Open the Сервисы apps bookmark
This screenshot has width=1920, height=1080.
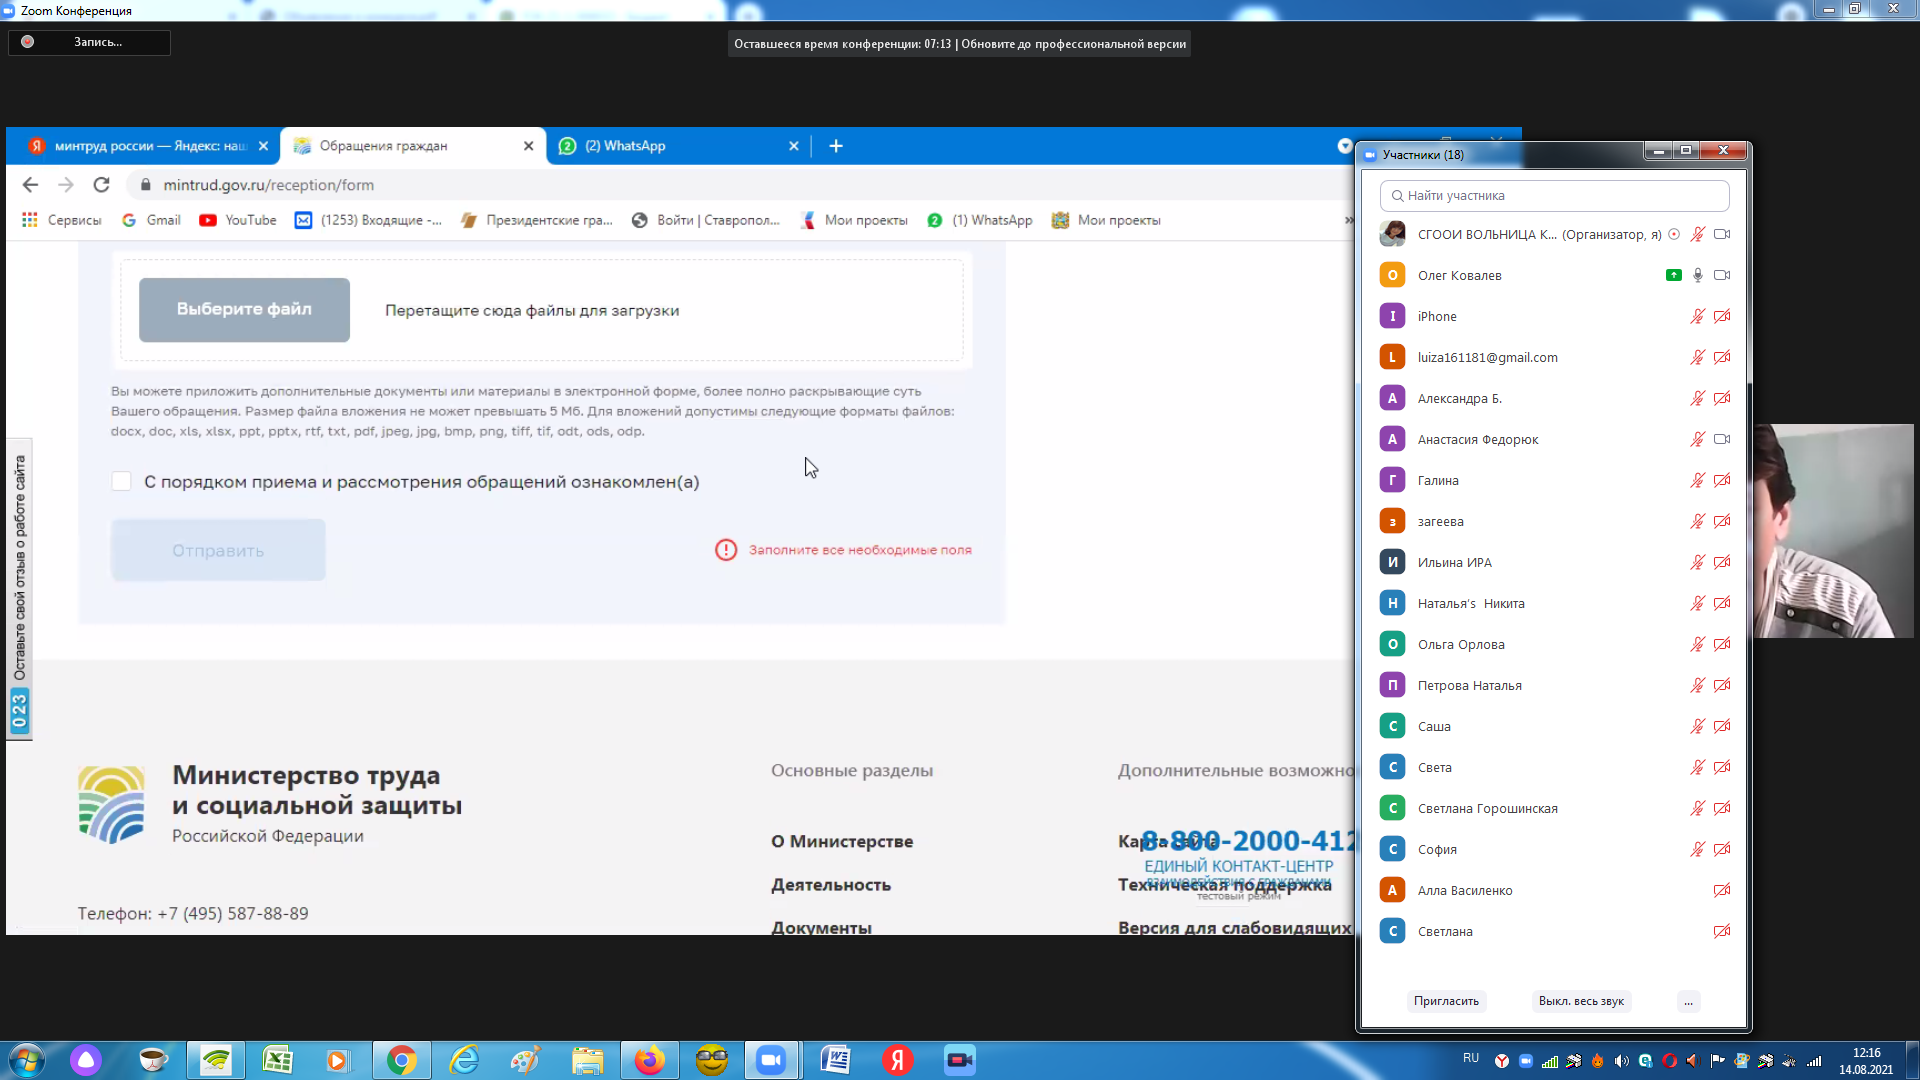62,220
